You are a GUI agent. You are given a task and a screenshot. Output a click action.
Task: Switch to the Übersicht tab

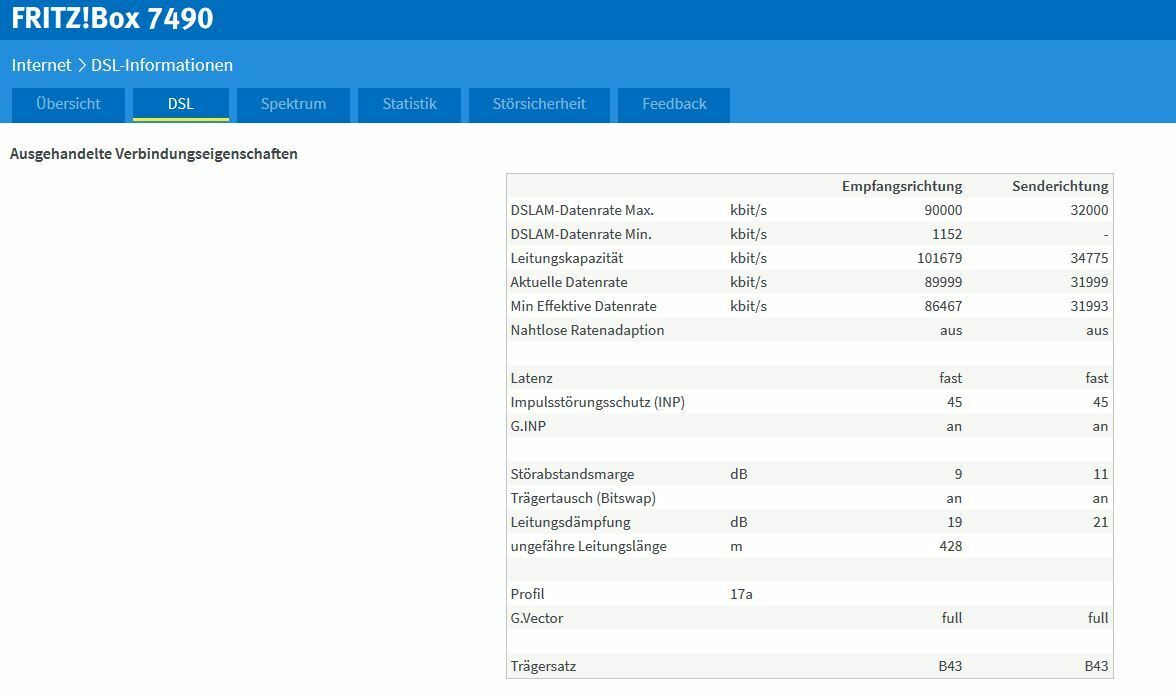pyautogui.click(x=68, y=104)
